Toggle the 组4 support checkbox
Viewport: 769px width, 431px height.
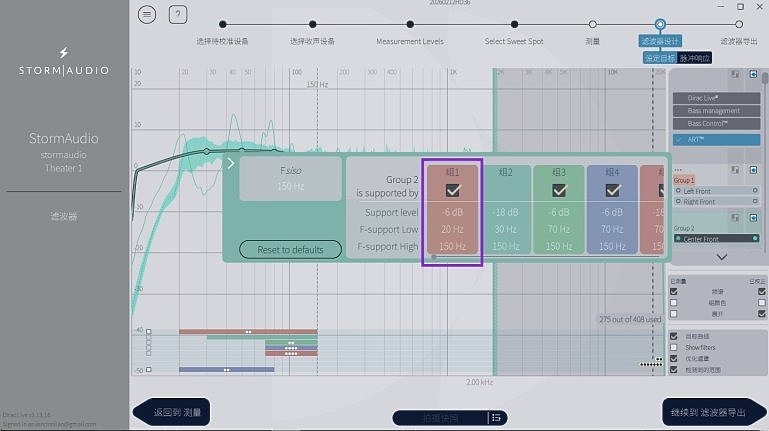(x=613, y=190)
